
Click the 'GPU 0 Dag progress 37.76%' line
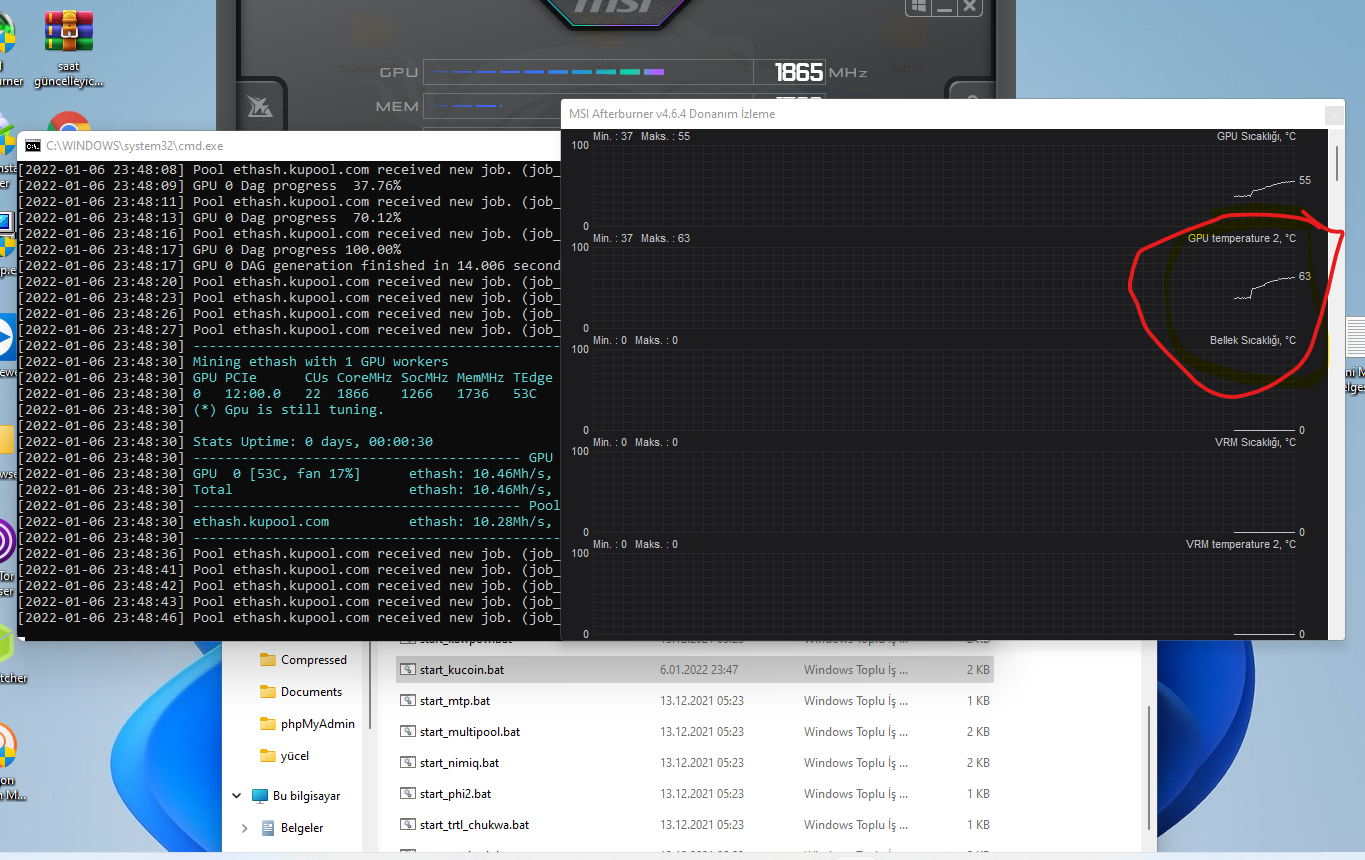pyautogui.click(x=297, y=186)
